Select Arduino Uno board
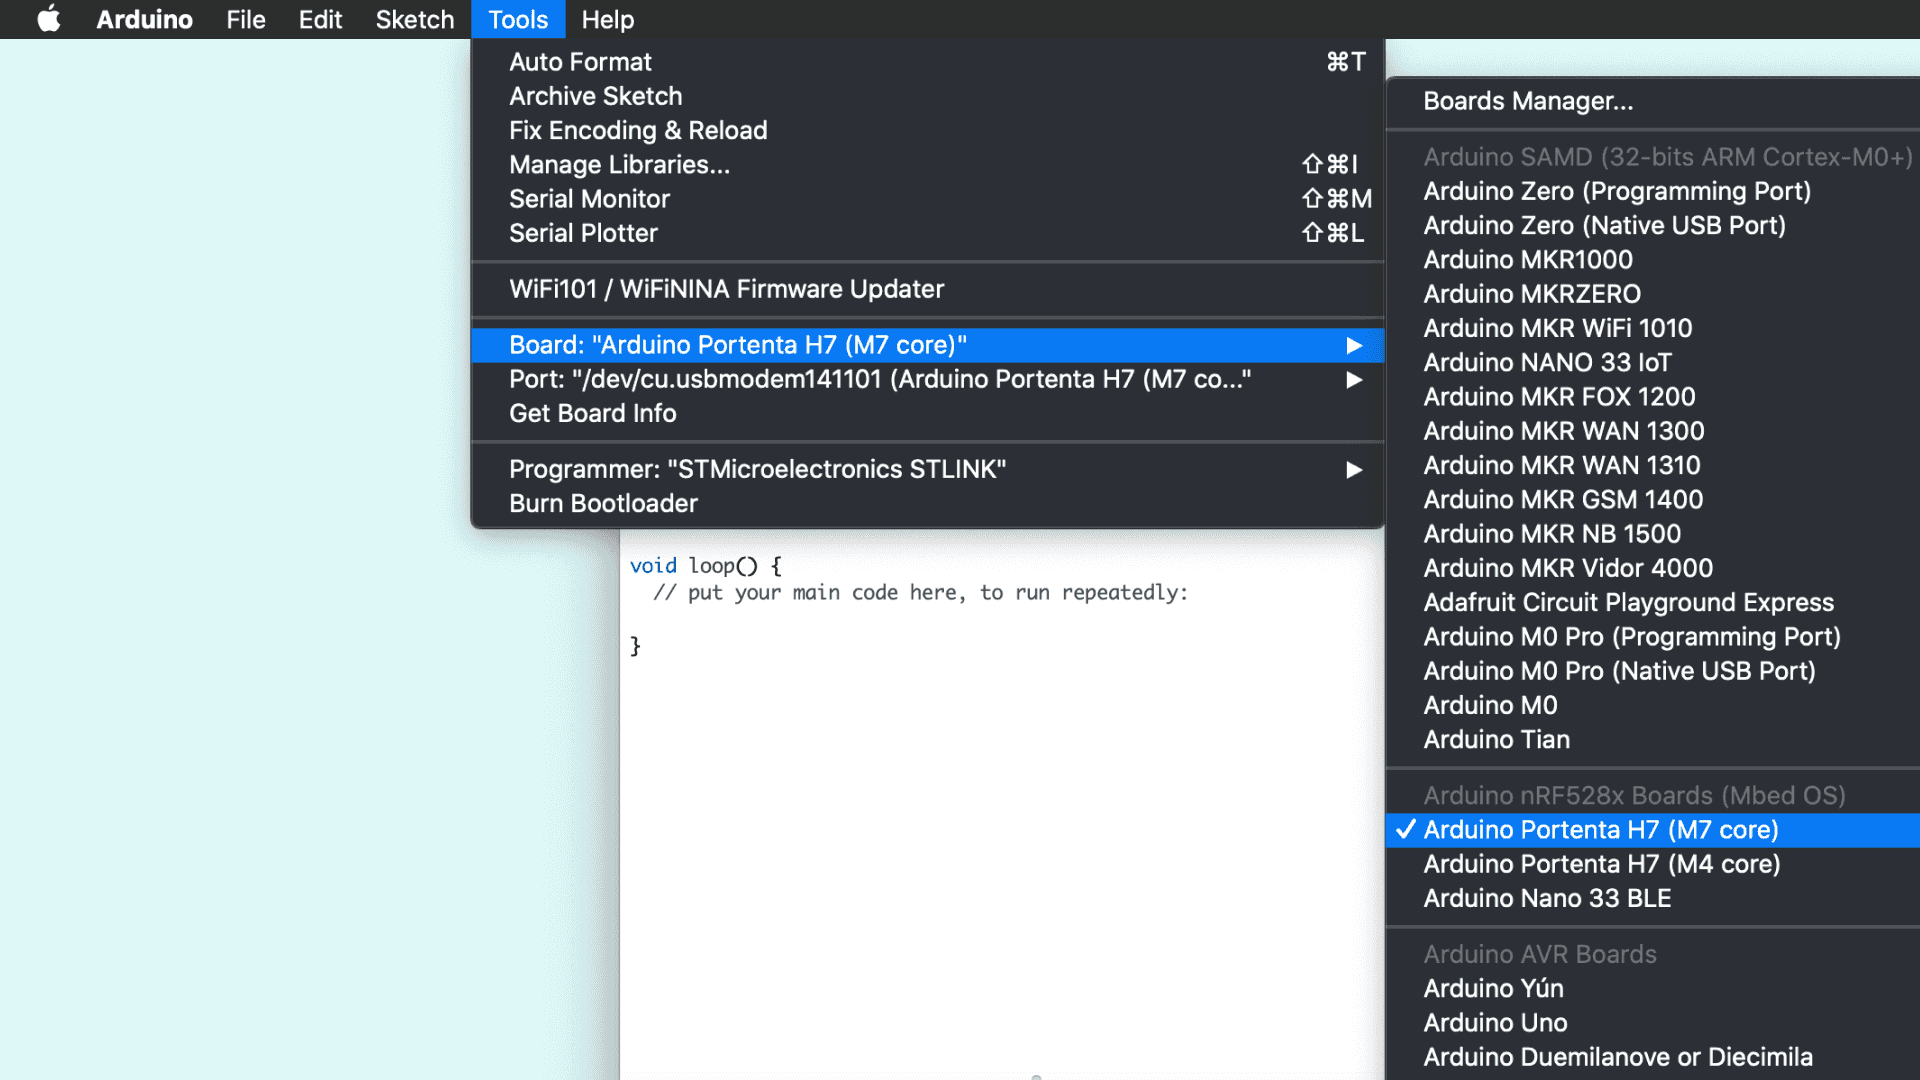Screen dimensions: 1920x1080 tap(1495, 1022)
